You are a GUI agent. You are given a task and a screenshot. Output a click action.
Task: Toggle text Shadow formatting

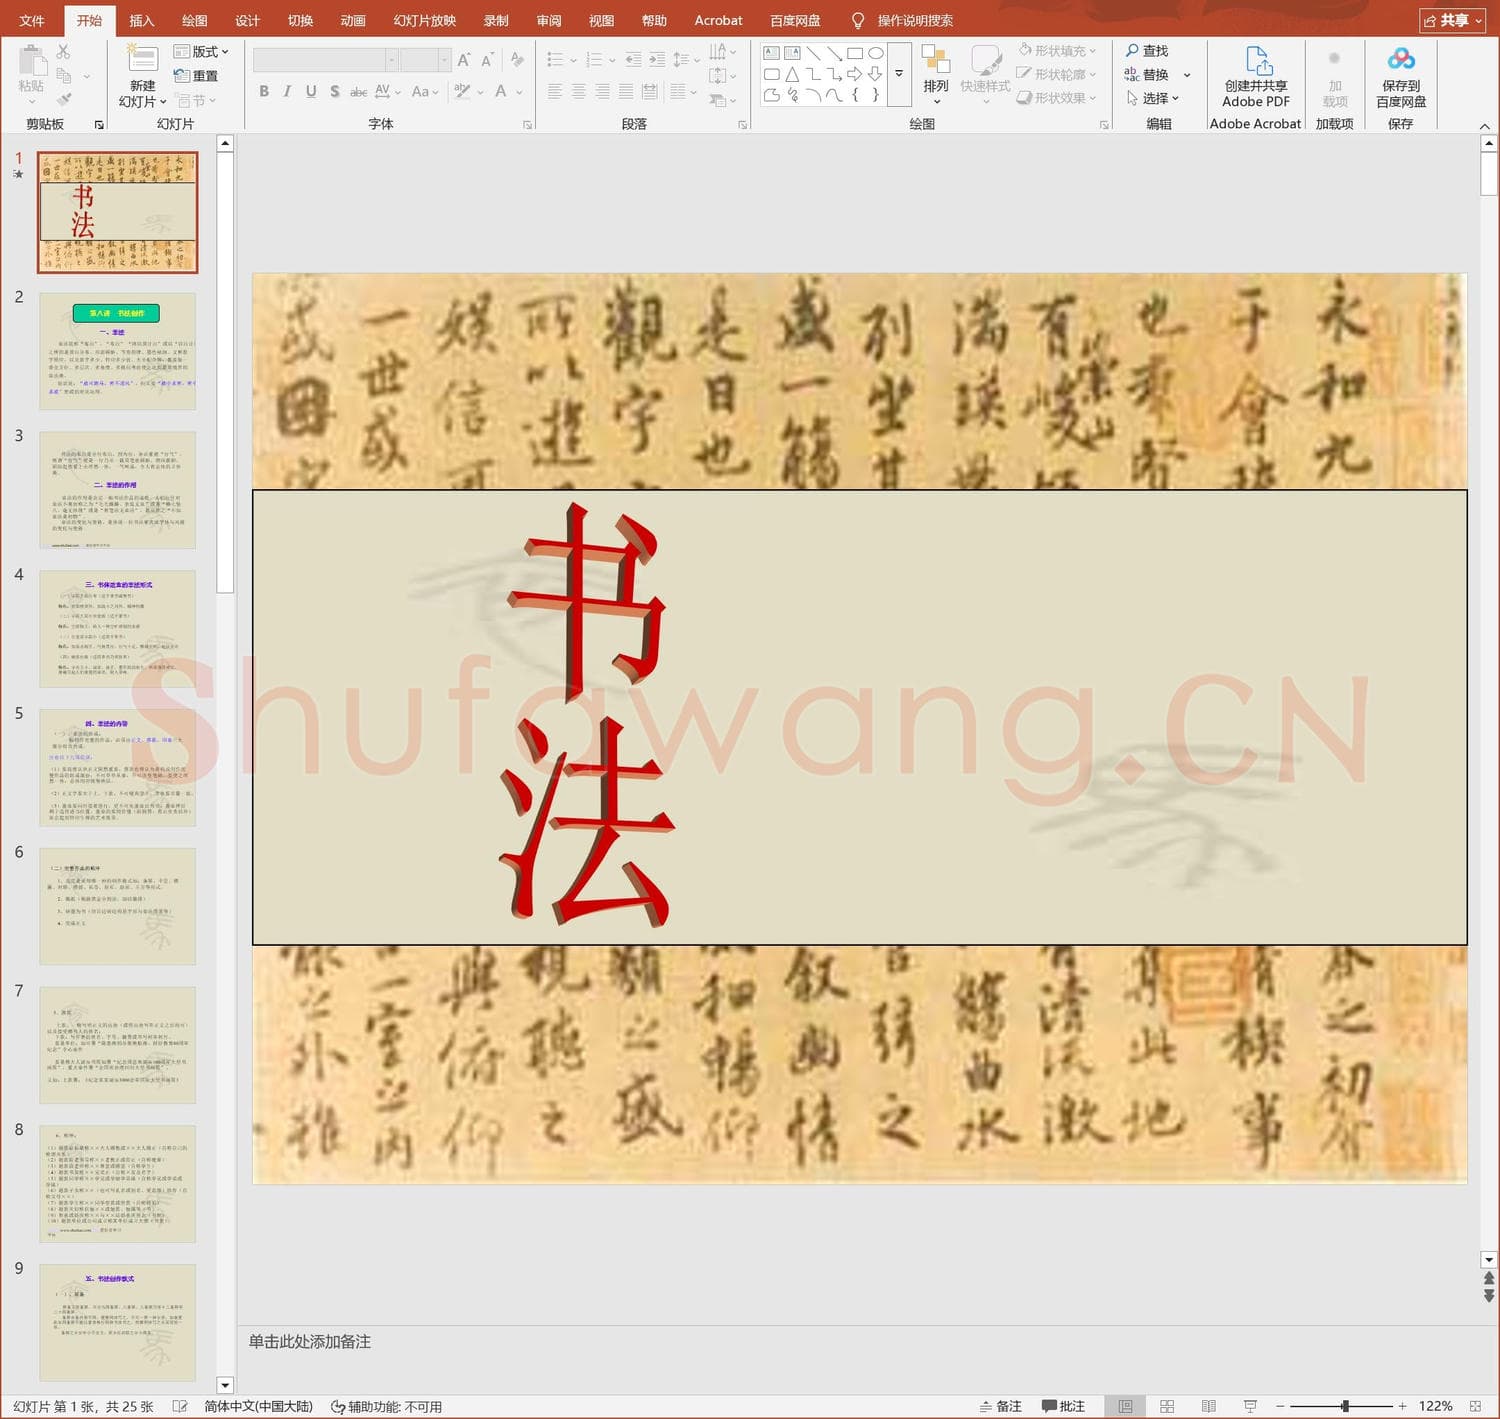click(x=335, y=92)
